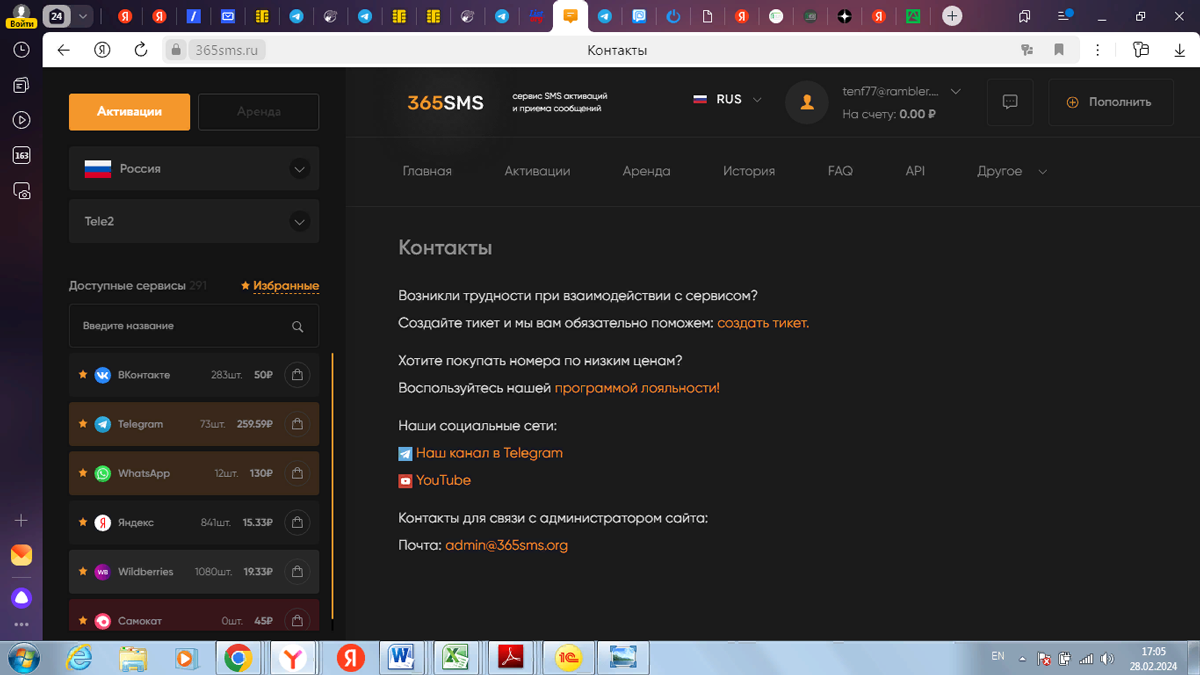Toggle favorite star for ВКонтакте
This screenshot has height=675, width=1200.
pyautogui.click(x=83, y=375)
